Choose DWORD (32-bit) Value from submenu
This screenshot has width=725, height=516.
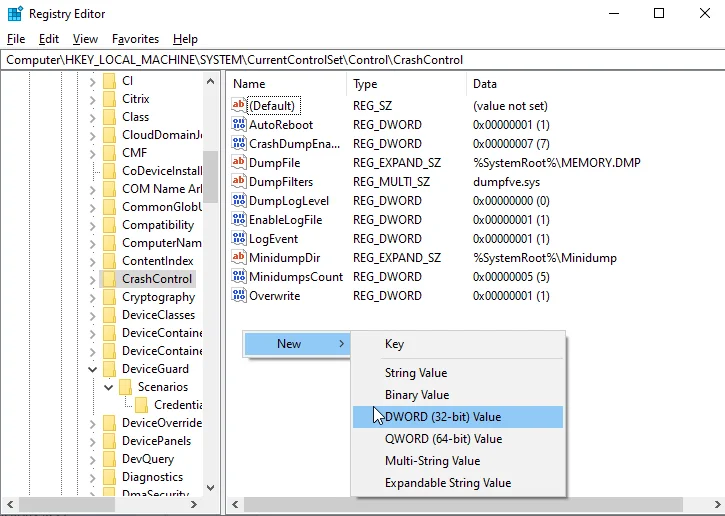click(458, 417)
